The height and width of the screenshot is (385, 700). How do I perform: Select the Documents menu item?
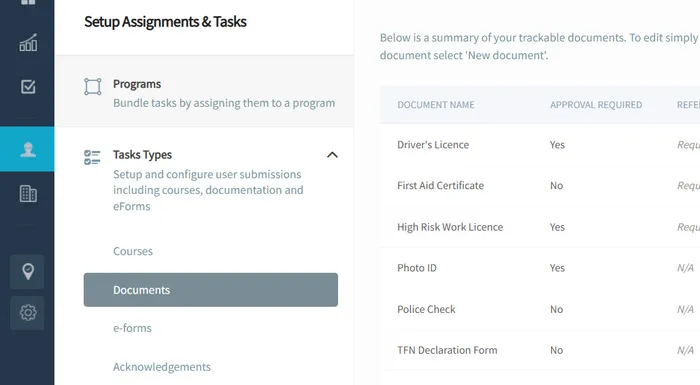coord(211,290)
